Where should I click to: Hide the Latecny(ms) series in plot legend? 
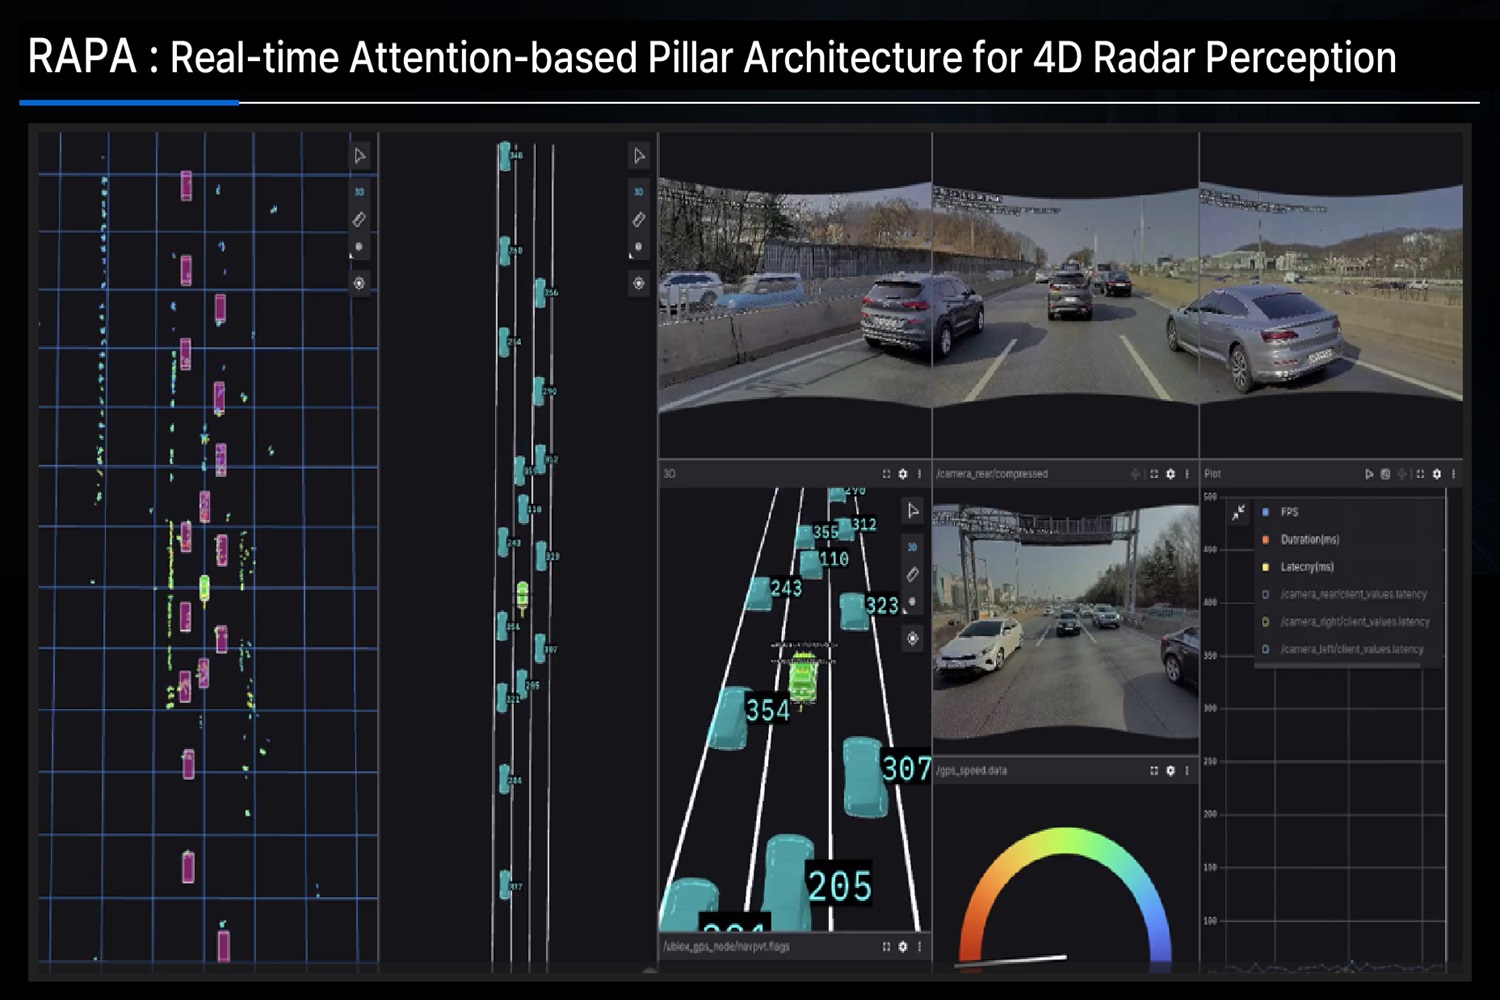(1306, 567)
